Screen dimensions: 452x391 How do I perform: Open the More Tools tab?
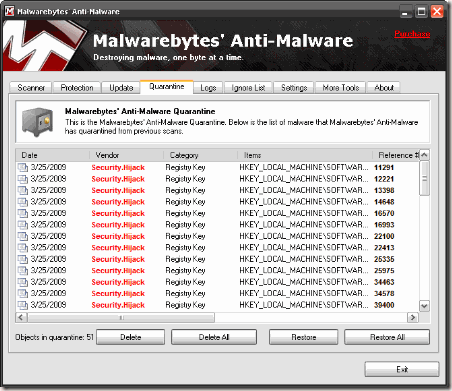(341, 88)
